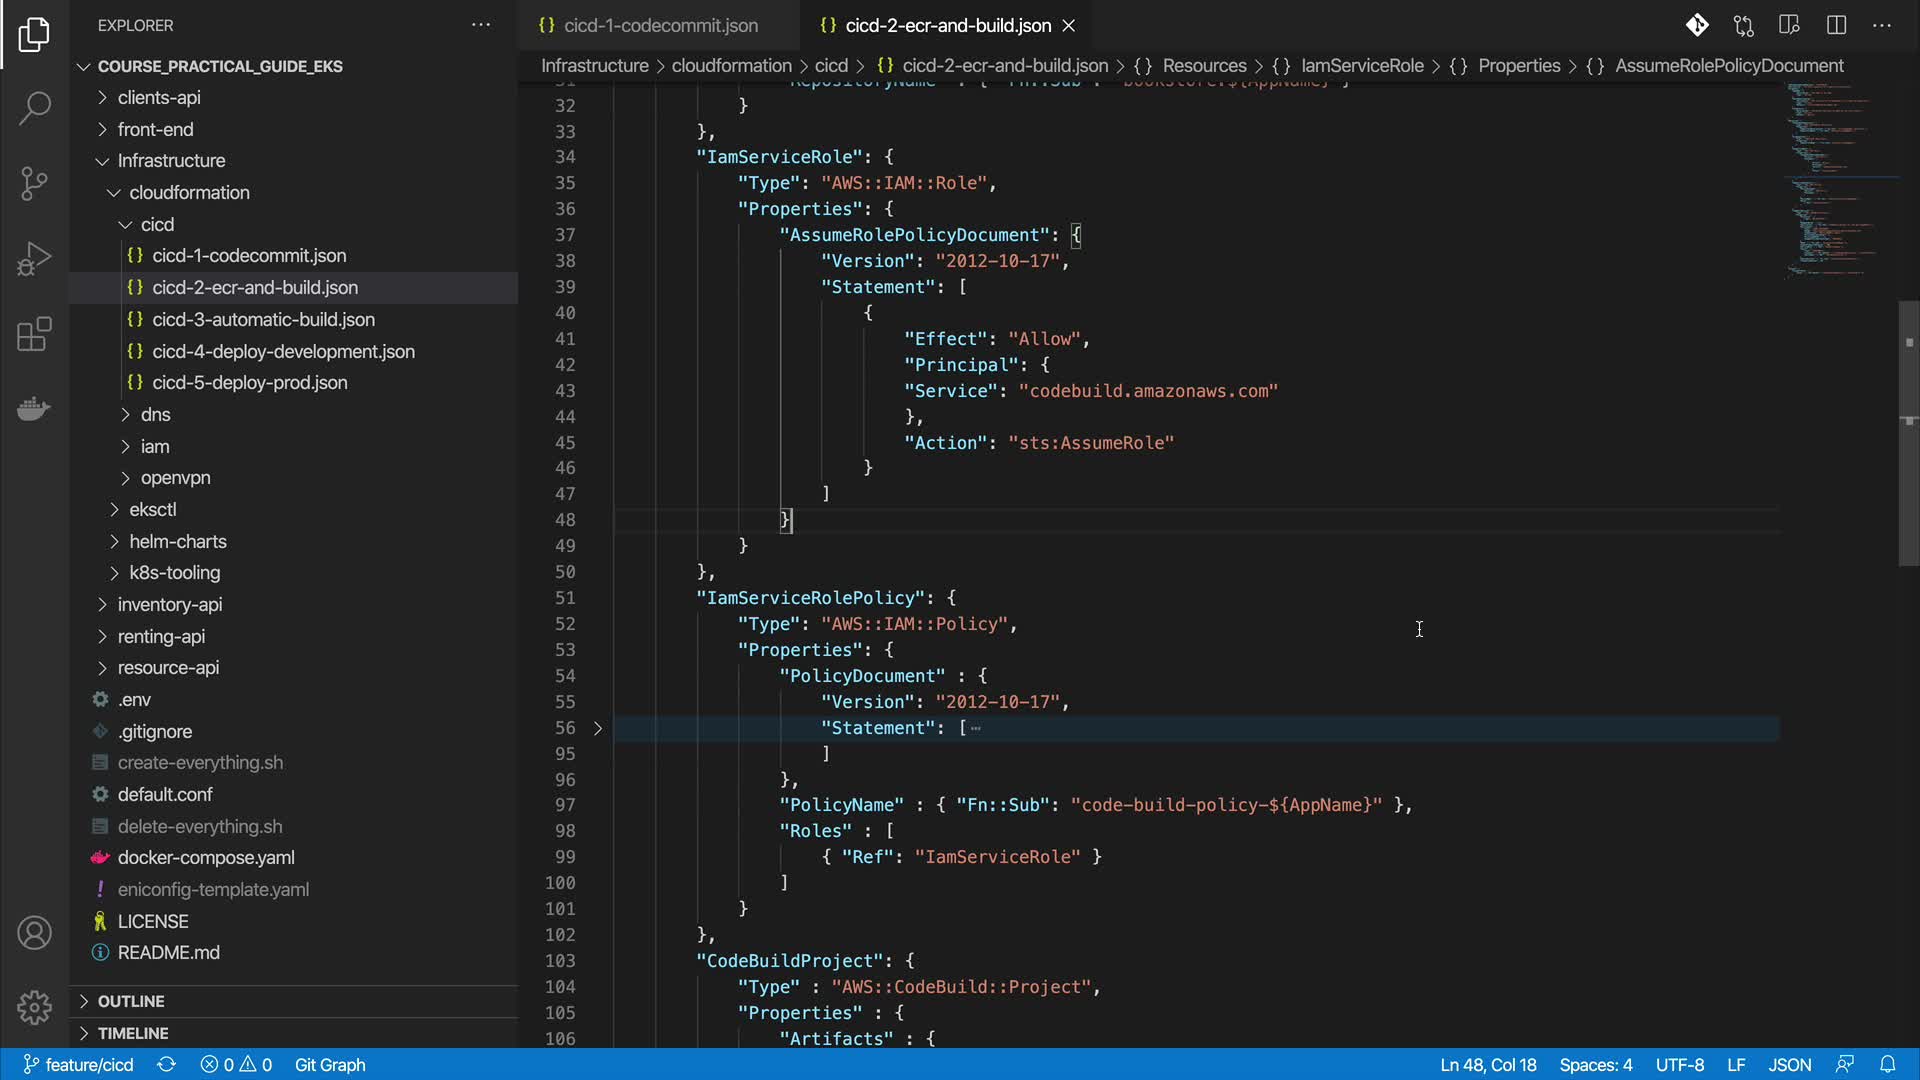This screenshot has height=1080, width=1920.
Task: Switch to the cicd-1-codecommit.json tab
Action: click(x=660, y=25)
